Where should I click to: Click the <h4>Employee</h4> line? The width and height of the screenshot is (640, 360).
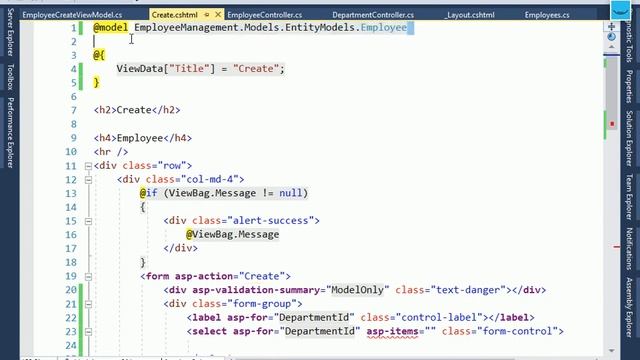pyautogui.click(x=143, y=138)
